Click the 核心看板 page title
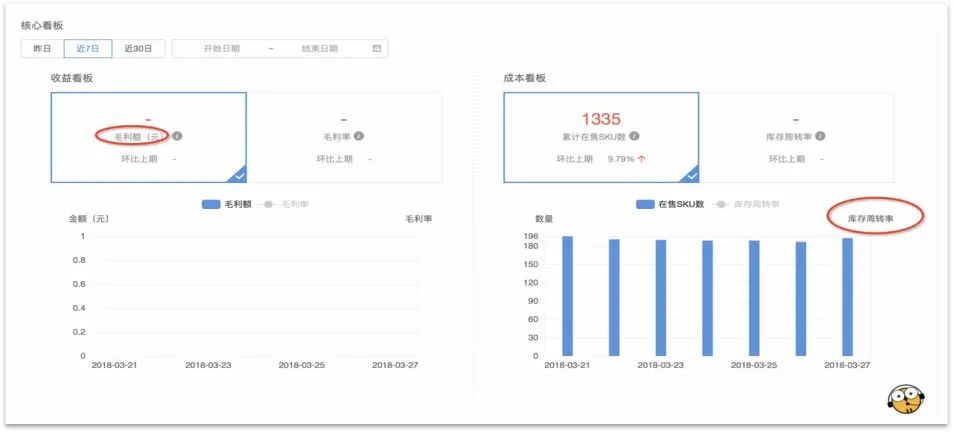 point(42,26)
